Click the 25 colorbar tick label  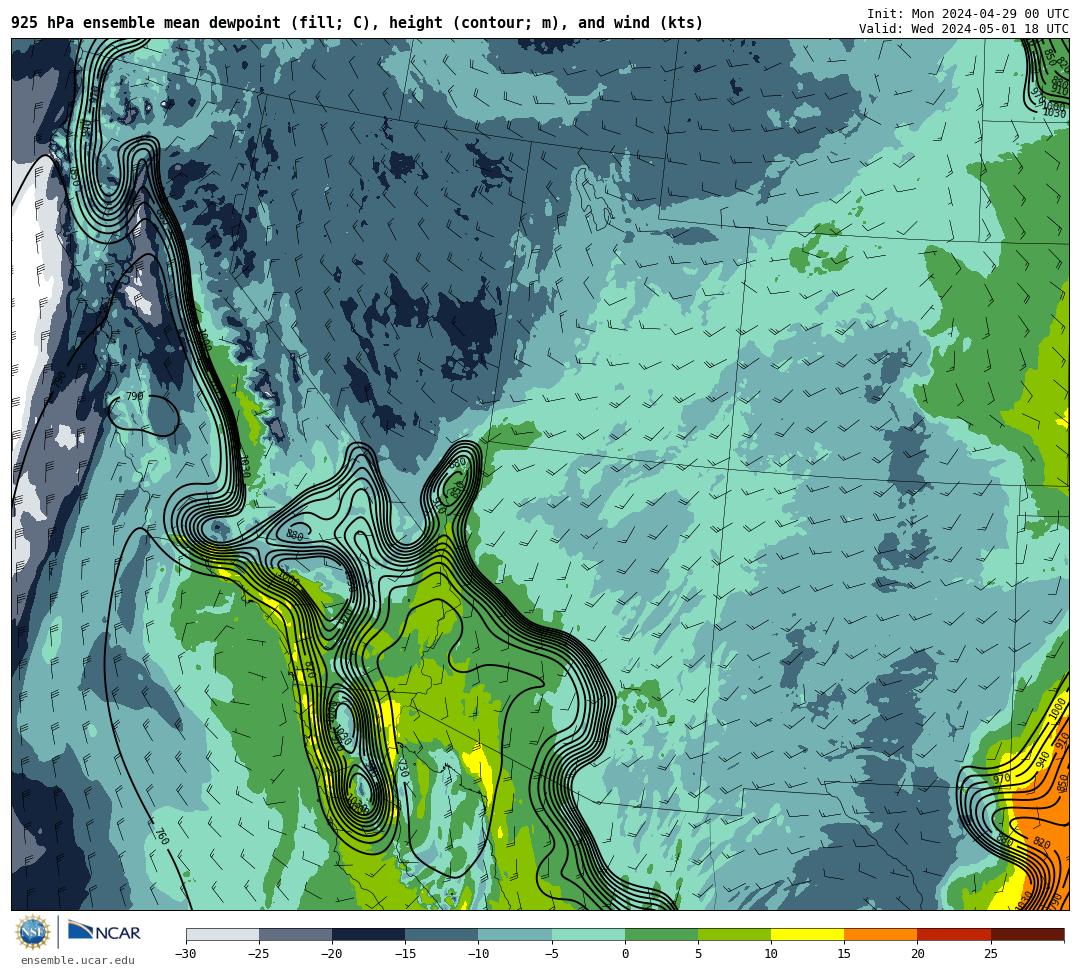991,954
